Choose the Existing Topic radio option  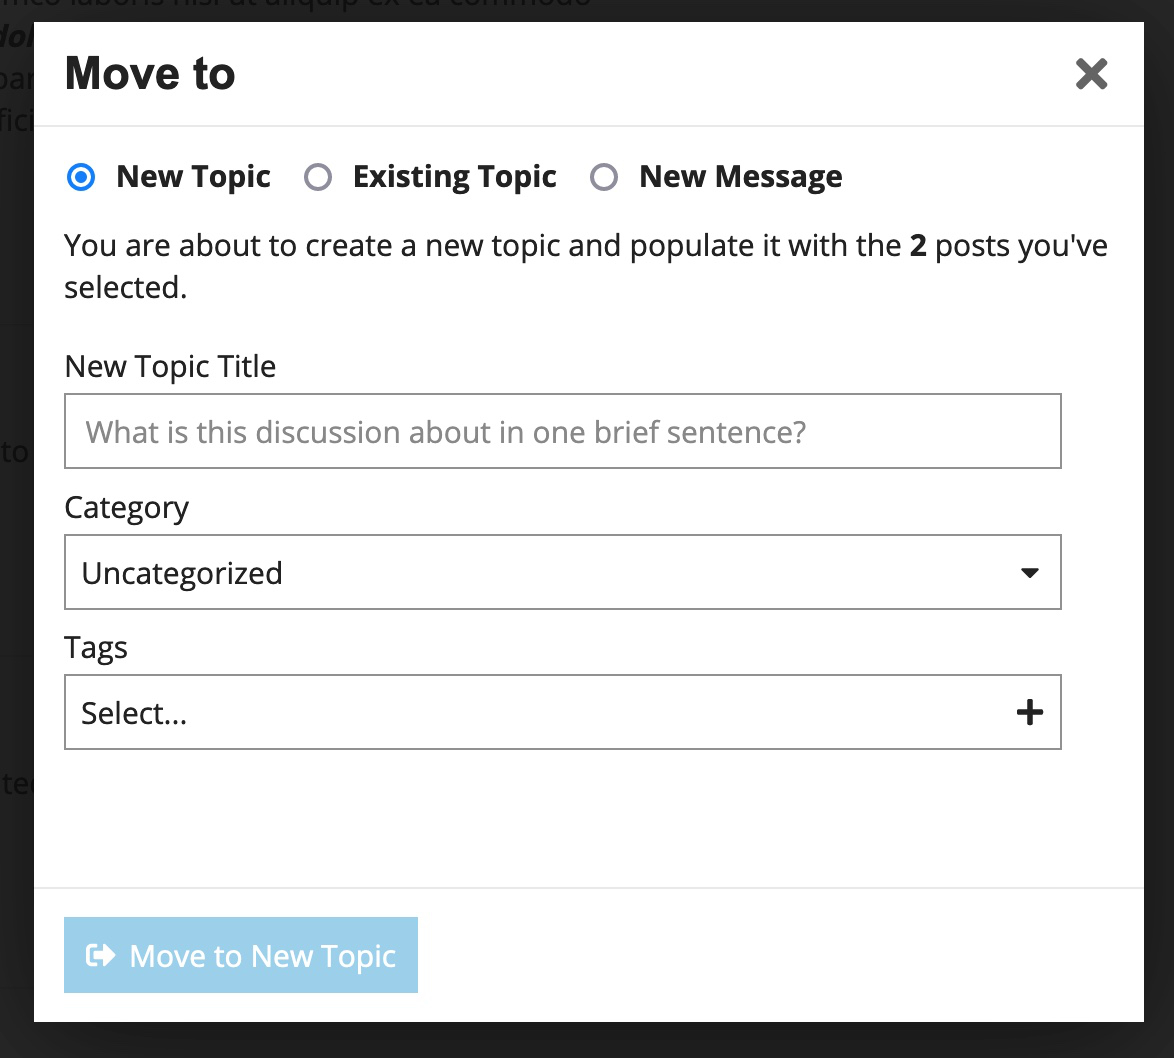[x=318, y=177]
